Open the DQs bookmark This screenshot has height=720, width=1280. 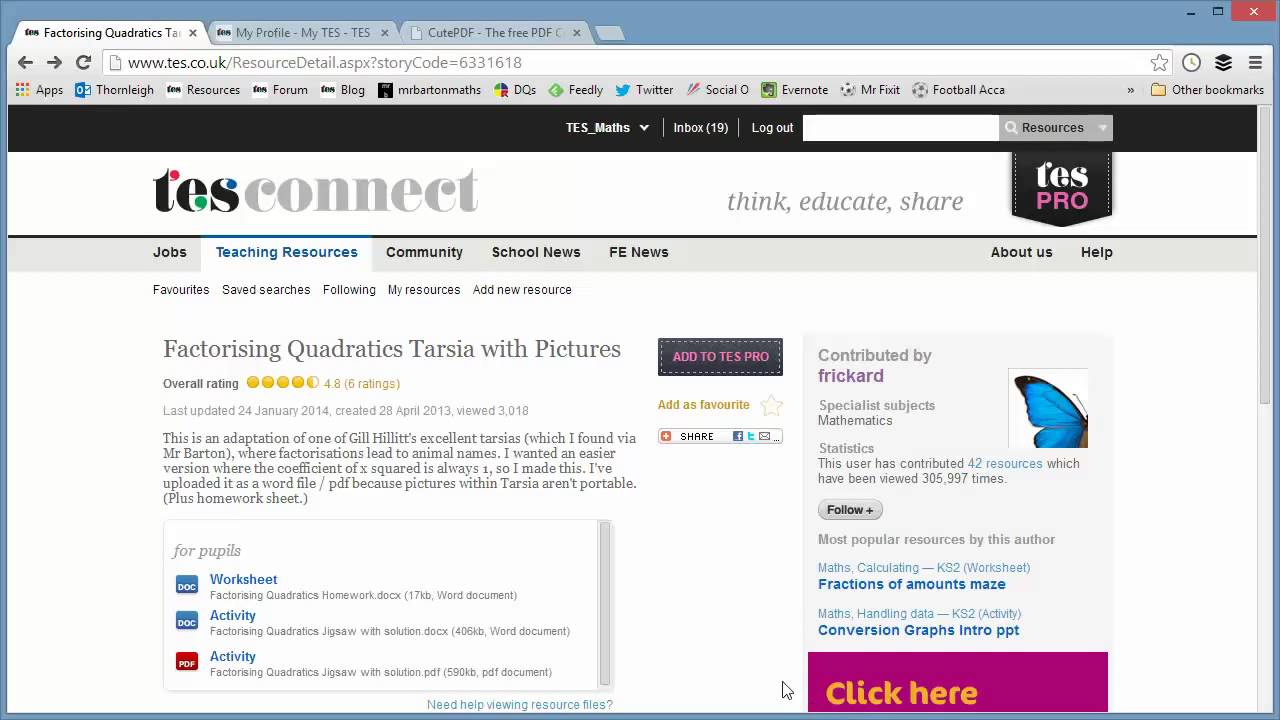coord(515,90)
